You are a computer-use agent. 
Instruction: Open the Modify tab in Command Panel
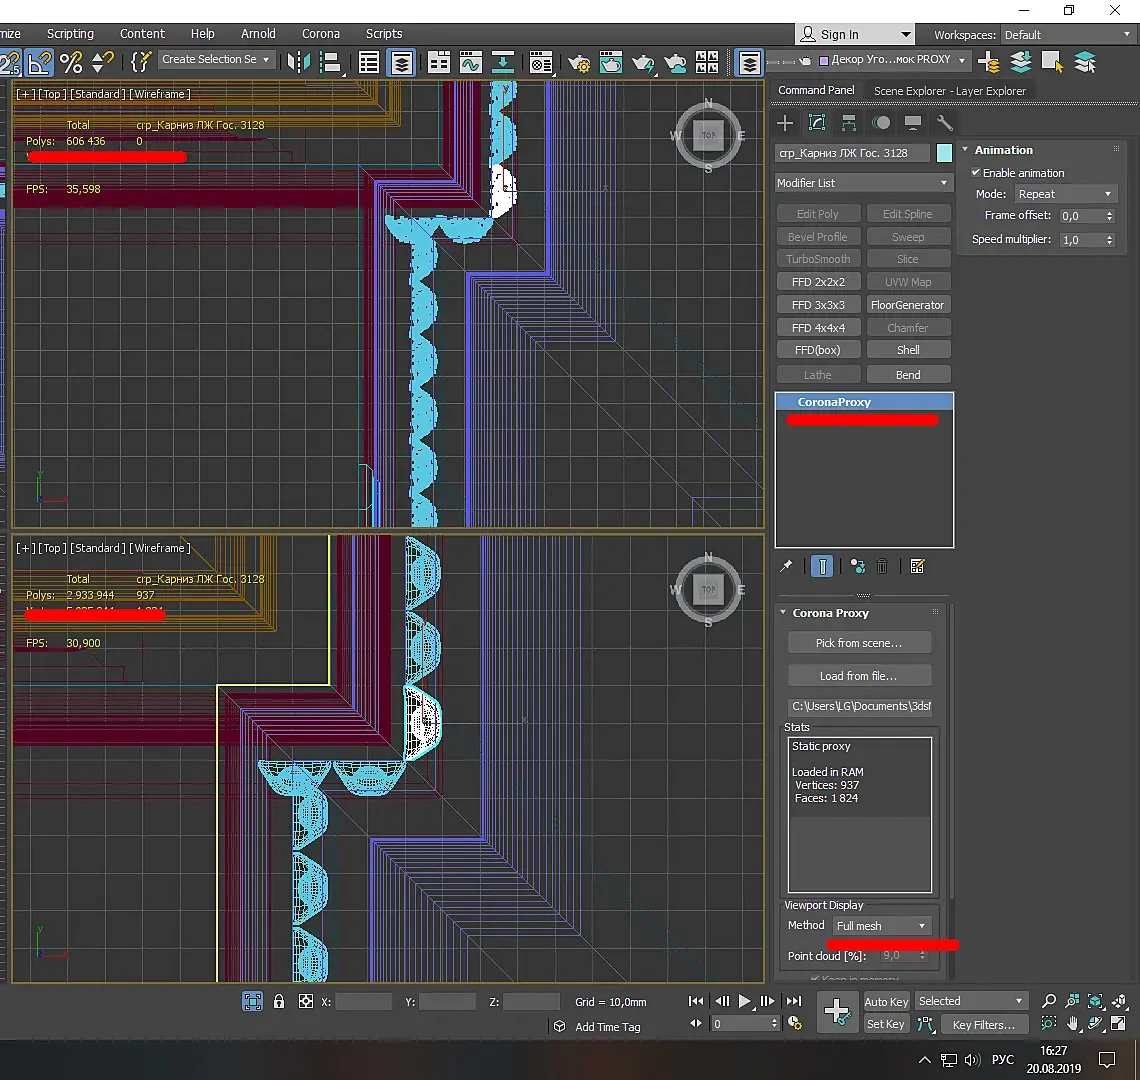tap(817, 123)
